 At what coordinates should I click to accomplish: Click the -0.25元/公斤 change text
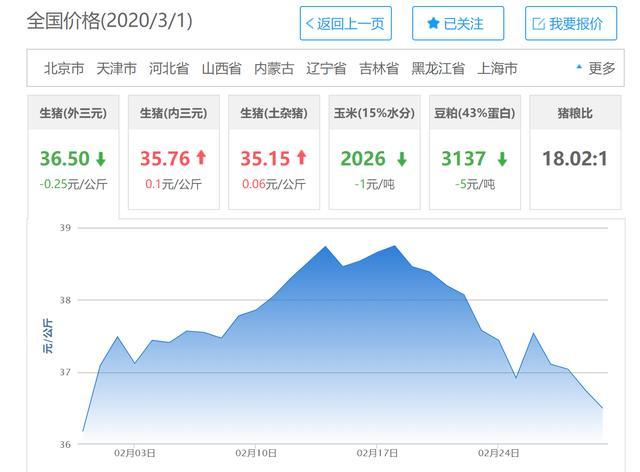pos(73,184)
